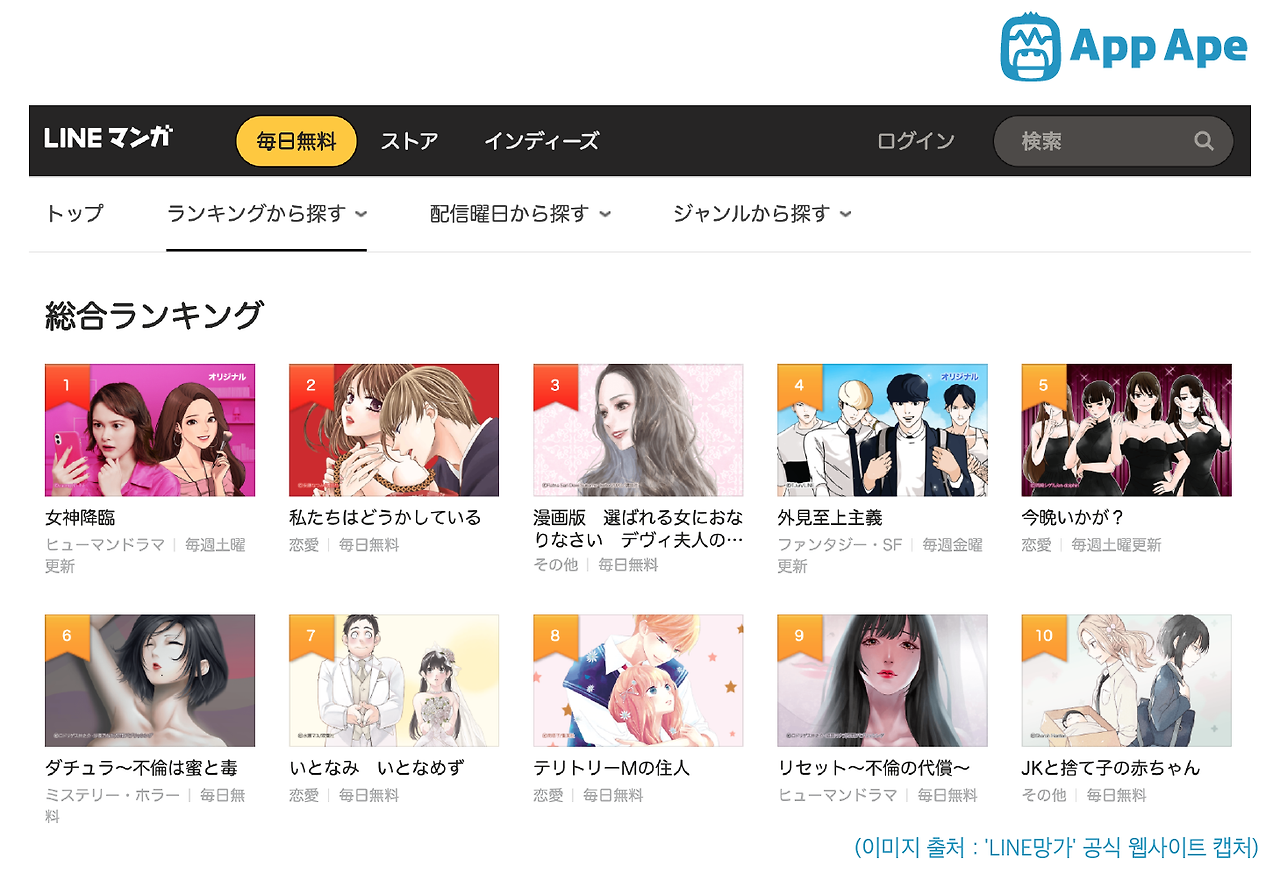
Task: Switch to the ストア tab
Action: [409, 141]
